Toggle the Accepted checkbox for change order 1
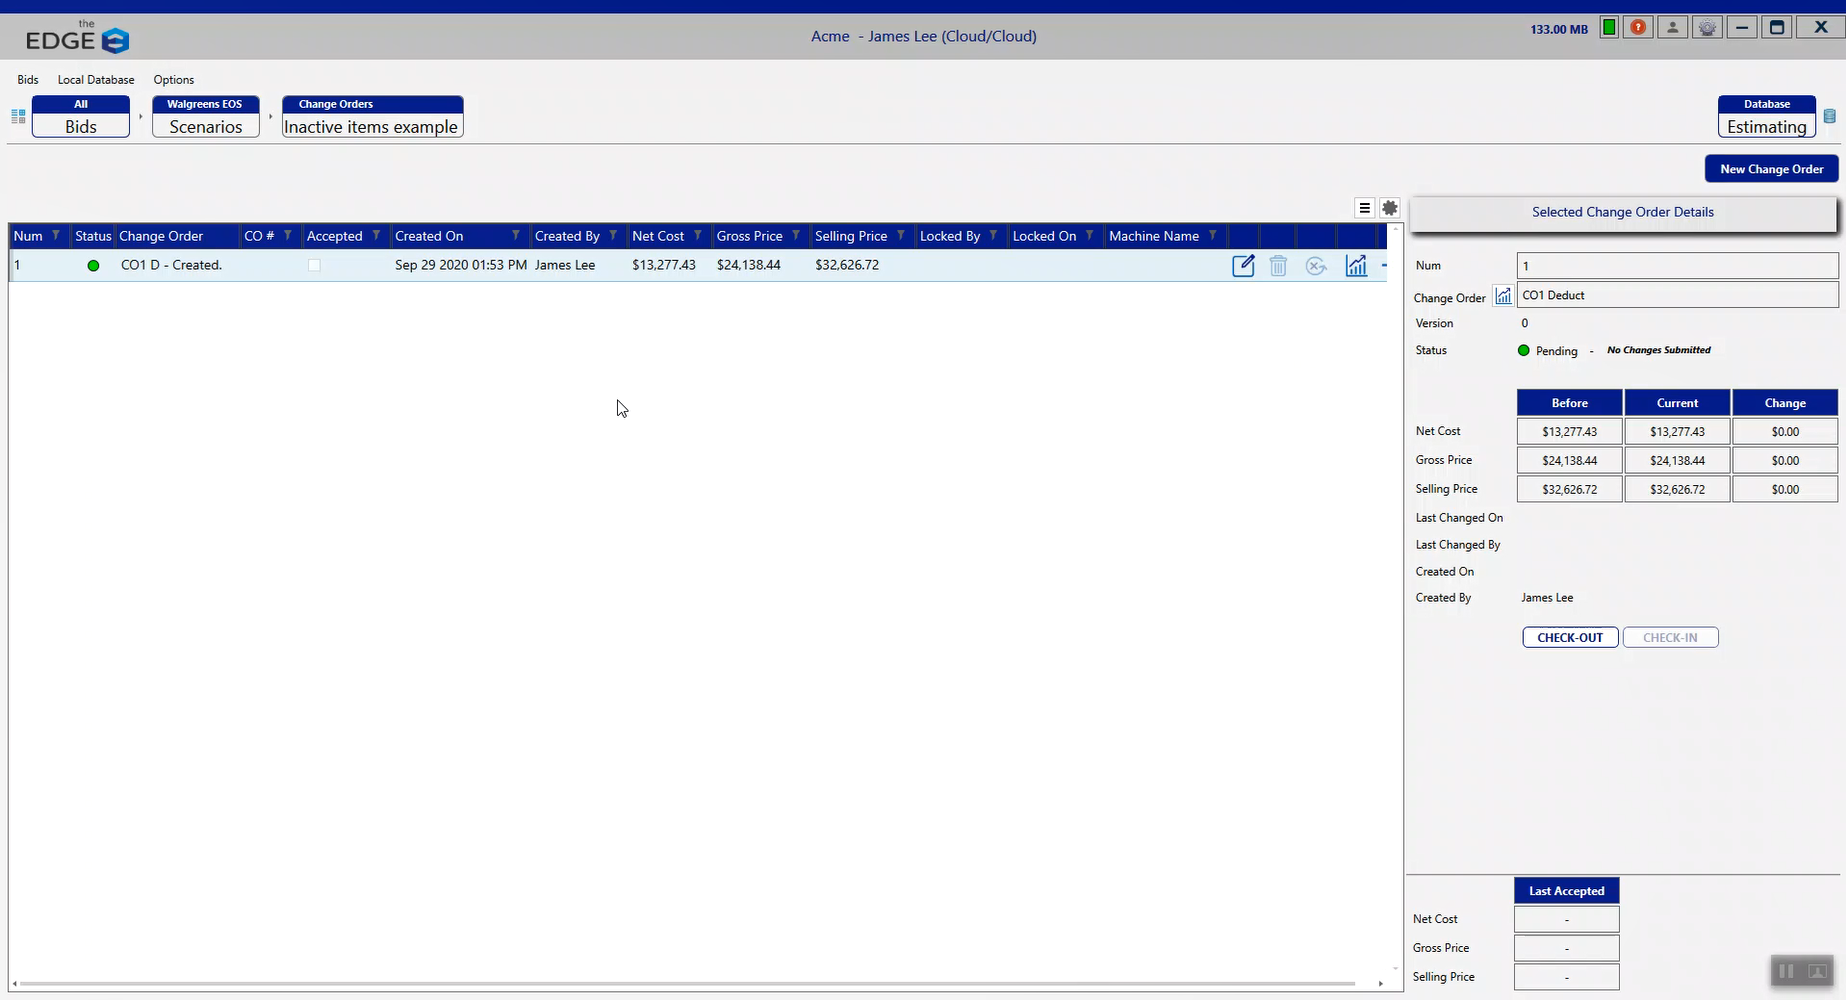 point(314,265)
